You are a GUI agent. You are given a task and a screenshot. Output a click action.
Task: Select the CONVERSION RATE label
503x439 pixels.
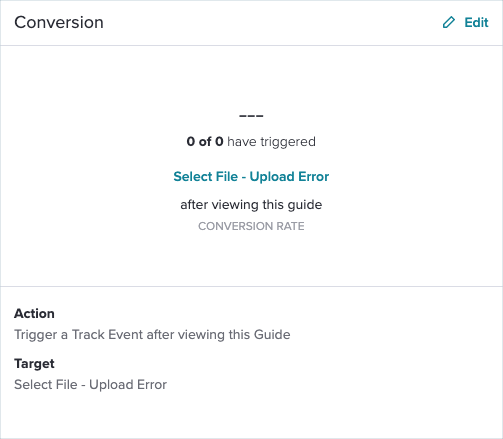coord(251,226)
